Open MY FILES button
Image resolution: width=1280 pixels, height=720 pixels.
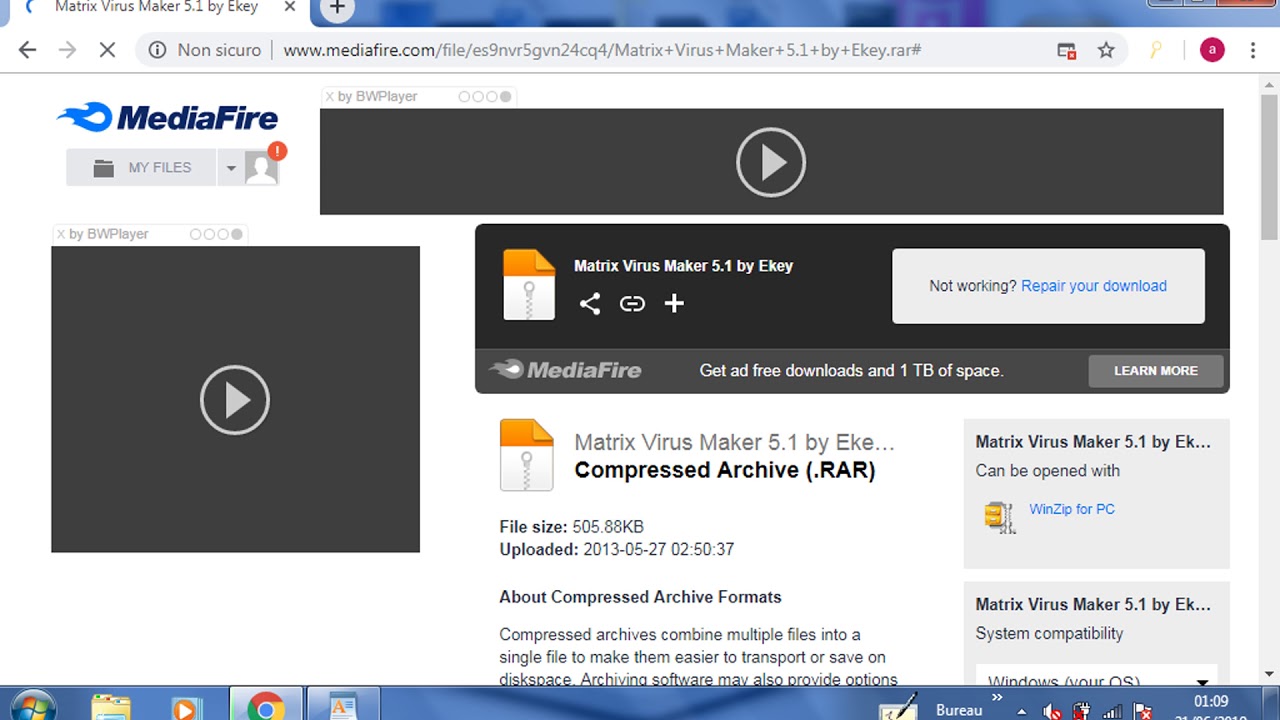141,167
